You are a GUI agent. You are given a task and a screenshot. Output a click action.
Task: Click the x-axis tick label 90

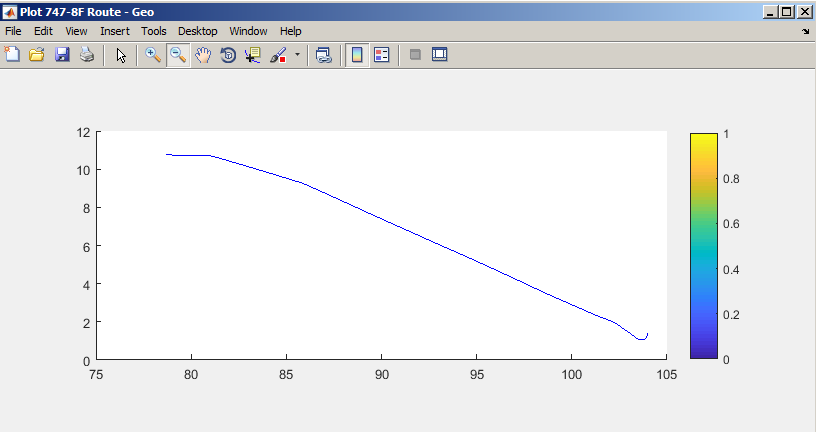click(x=381, y=375)
